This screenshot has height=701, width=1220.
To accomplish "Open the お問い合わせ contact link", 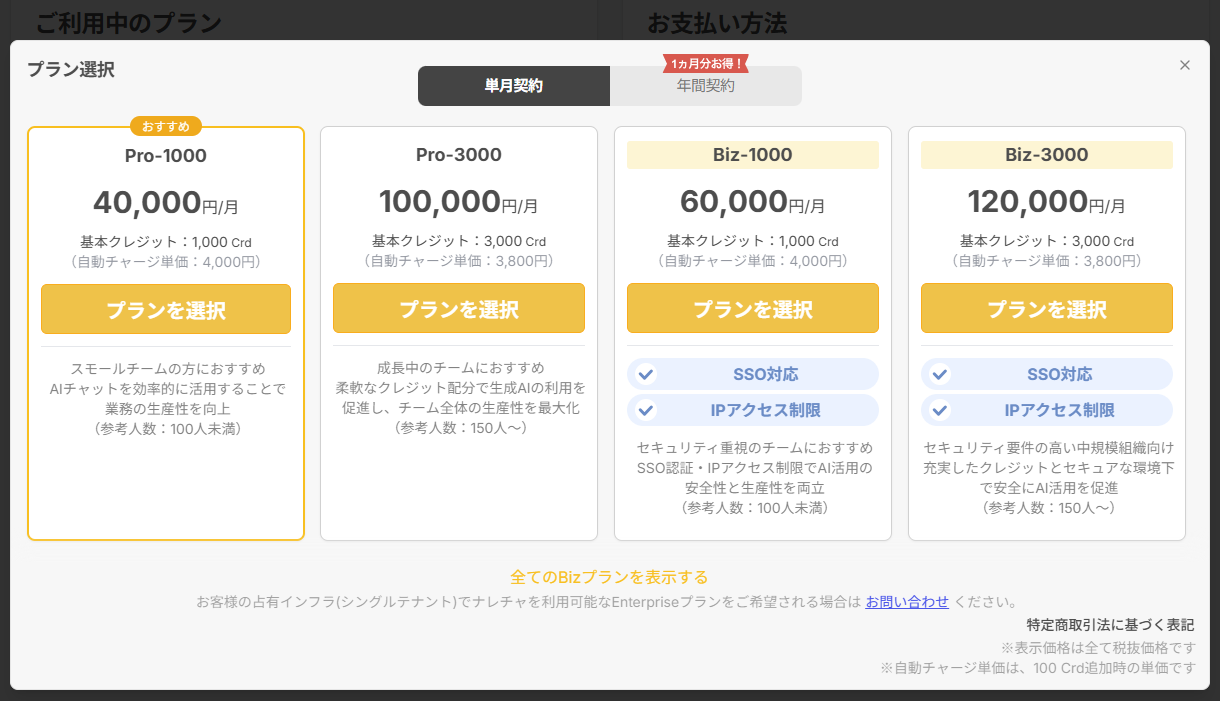I will coord(907,602).
